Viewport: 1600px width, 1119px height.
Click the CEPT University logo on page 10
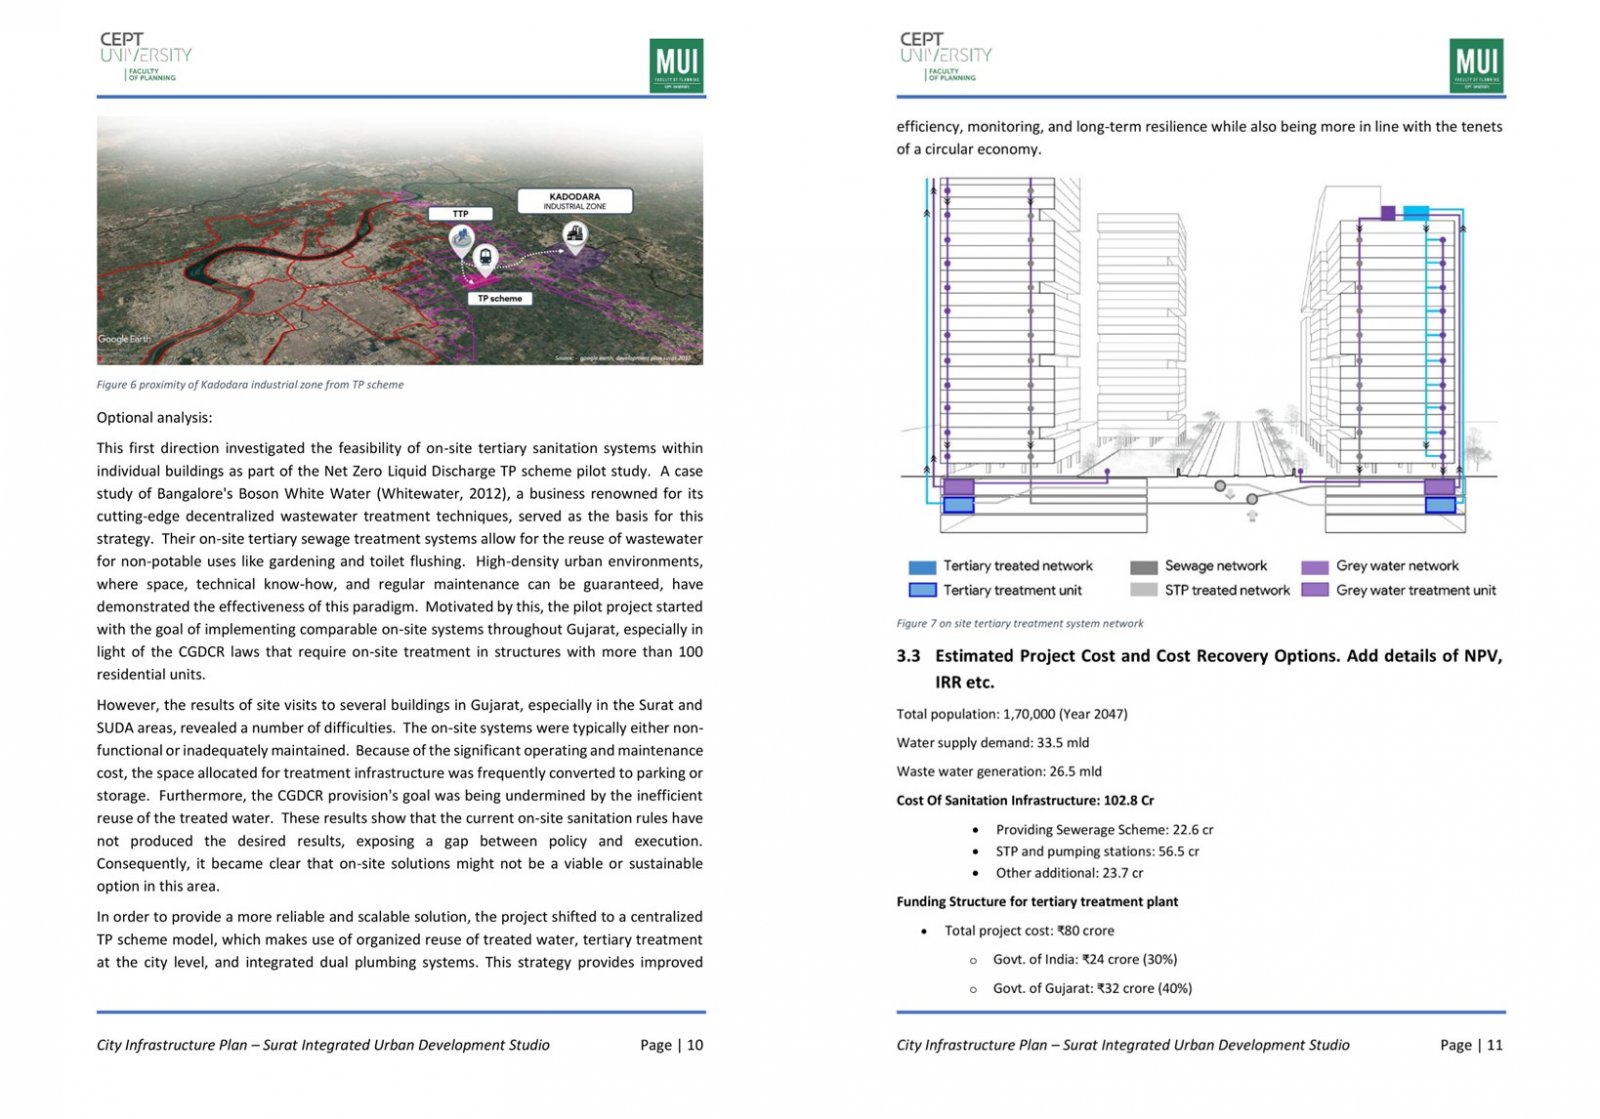145,57
